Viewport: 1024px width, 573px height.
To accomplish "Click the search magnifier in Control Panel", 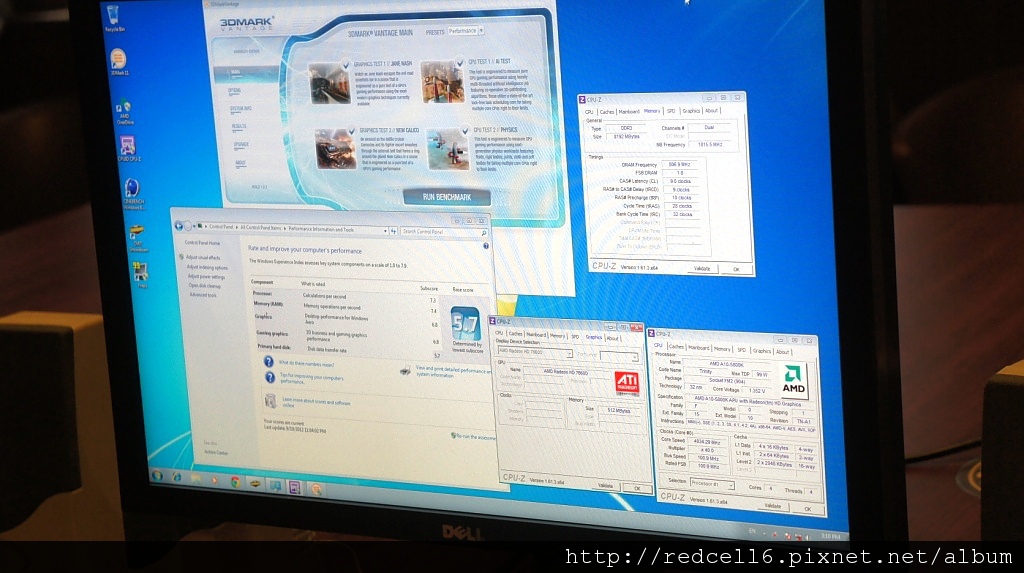I will click(x=484, y=233).
